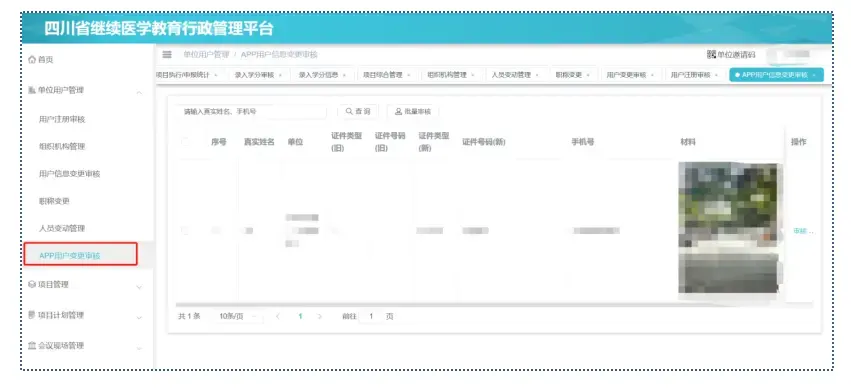Click the 项目计划管理 sidebar icon
The height and width of the screenshot is (389, 851).
click(x=31, y=315)
